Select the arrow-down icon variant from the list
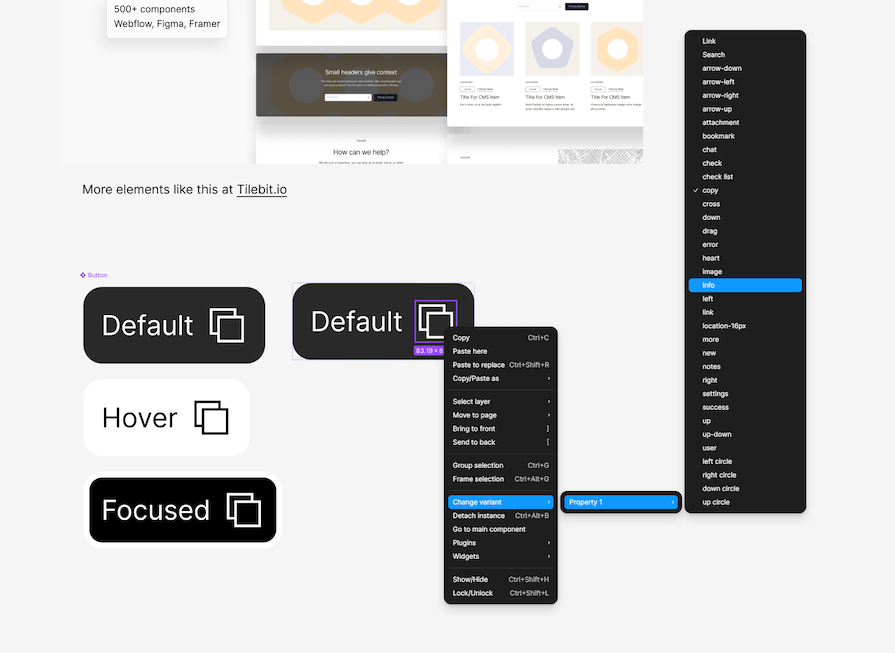This screenshot has height=653, width=895. click(x=721, y=68)
